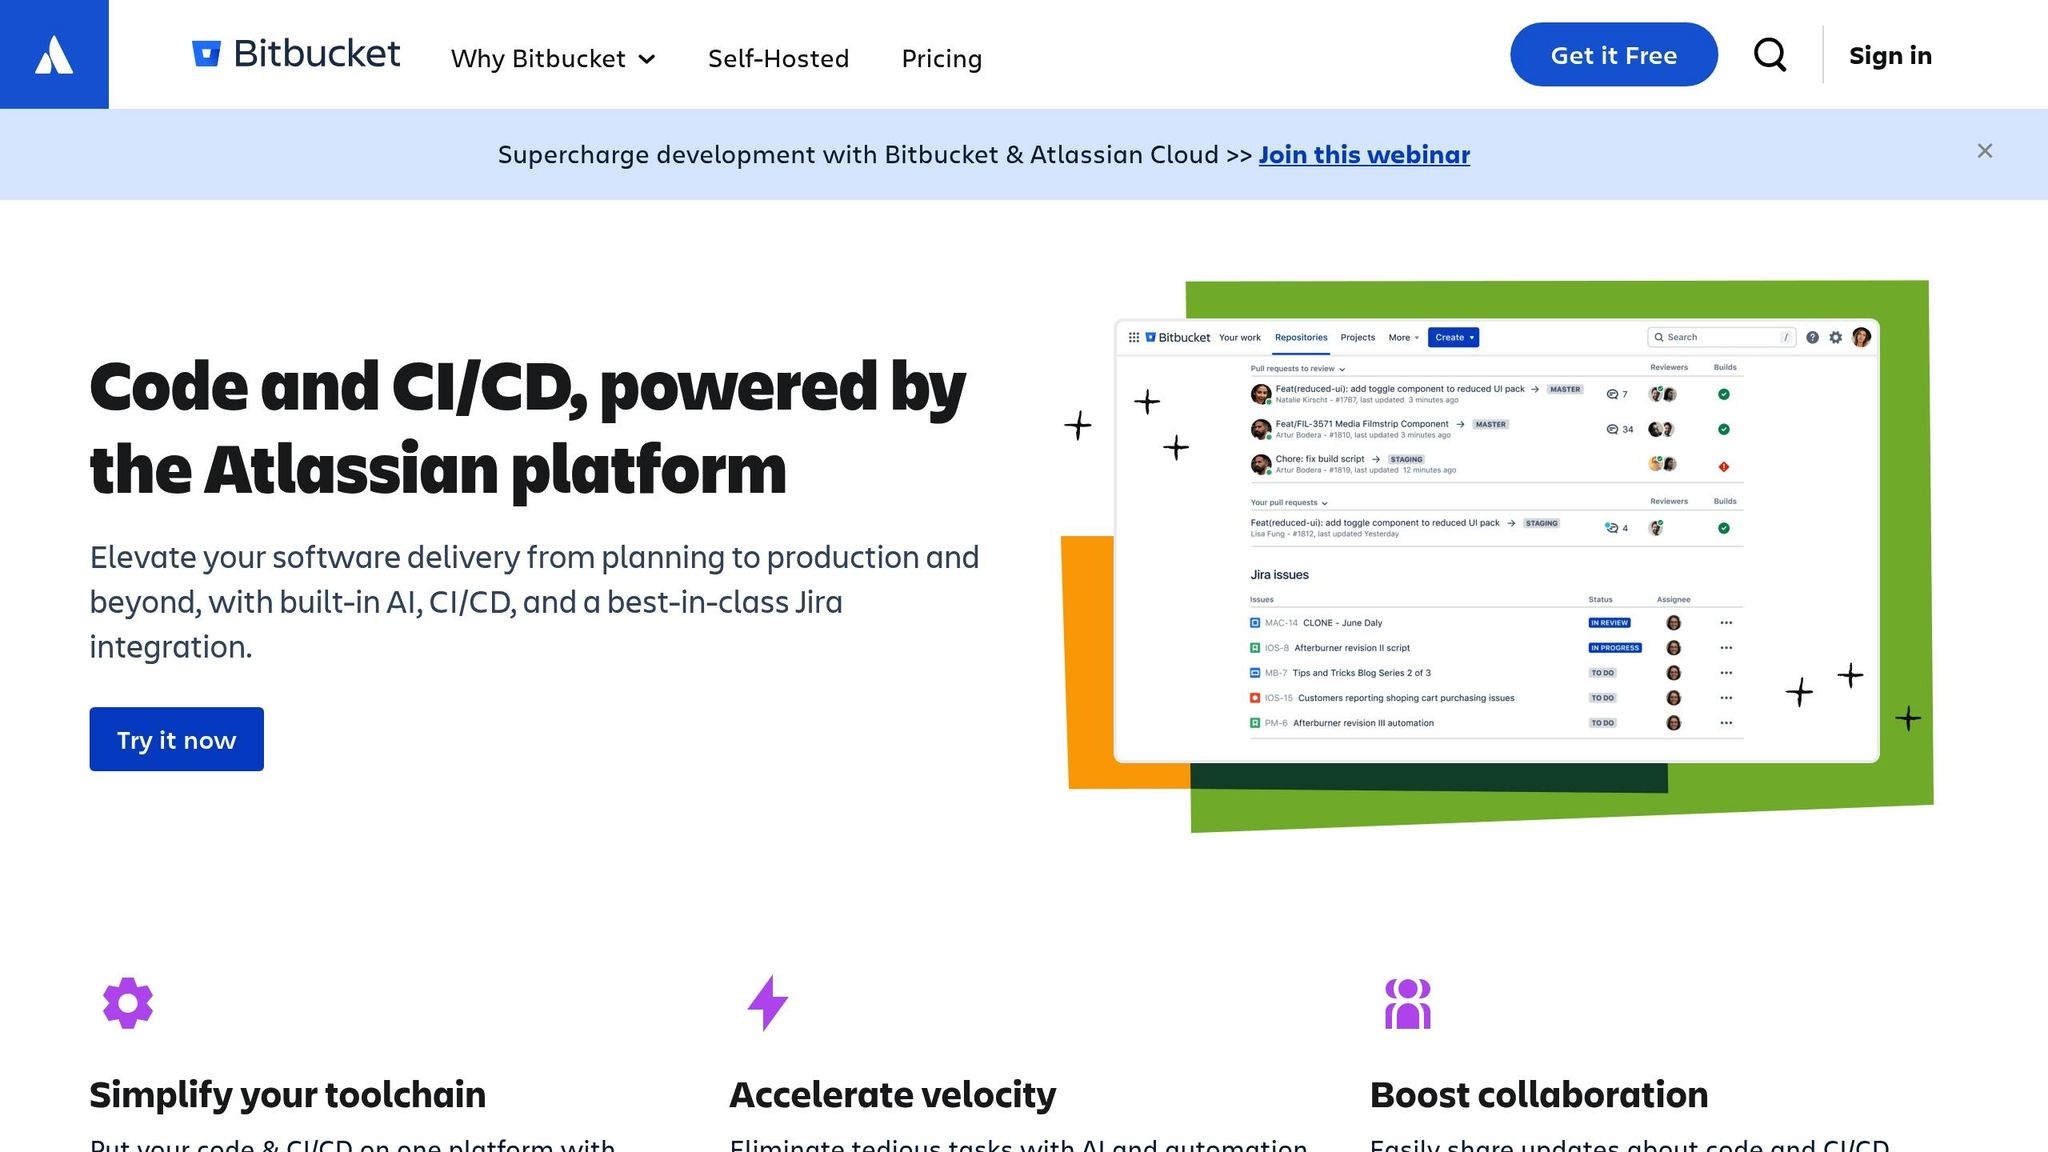Open the Self-Hosted page
This screenshot has height=1152, width=2048.
click(x=778, y=58)
